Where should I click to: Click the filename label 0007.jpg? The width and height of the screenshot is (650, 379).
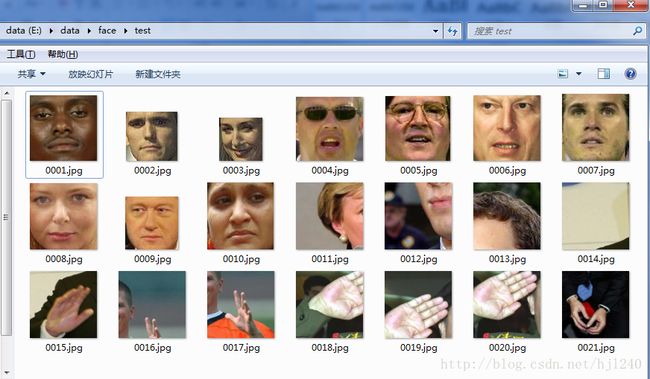coord(596,170)
